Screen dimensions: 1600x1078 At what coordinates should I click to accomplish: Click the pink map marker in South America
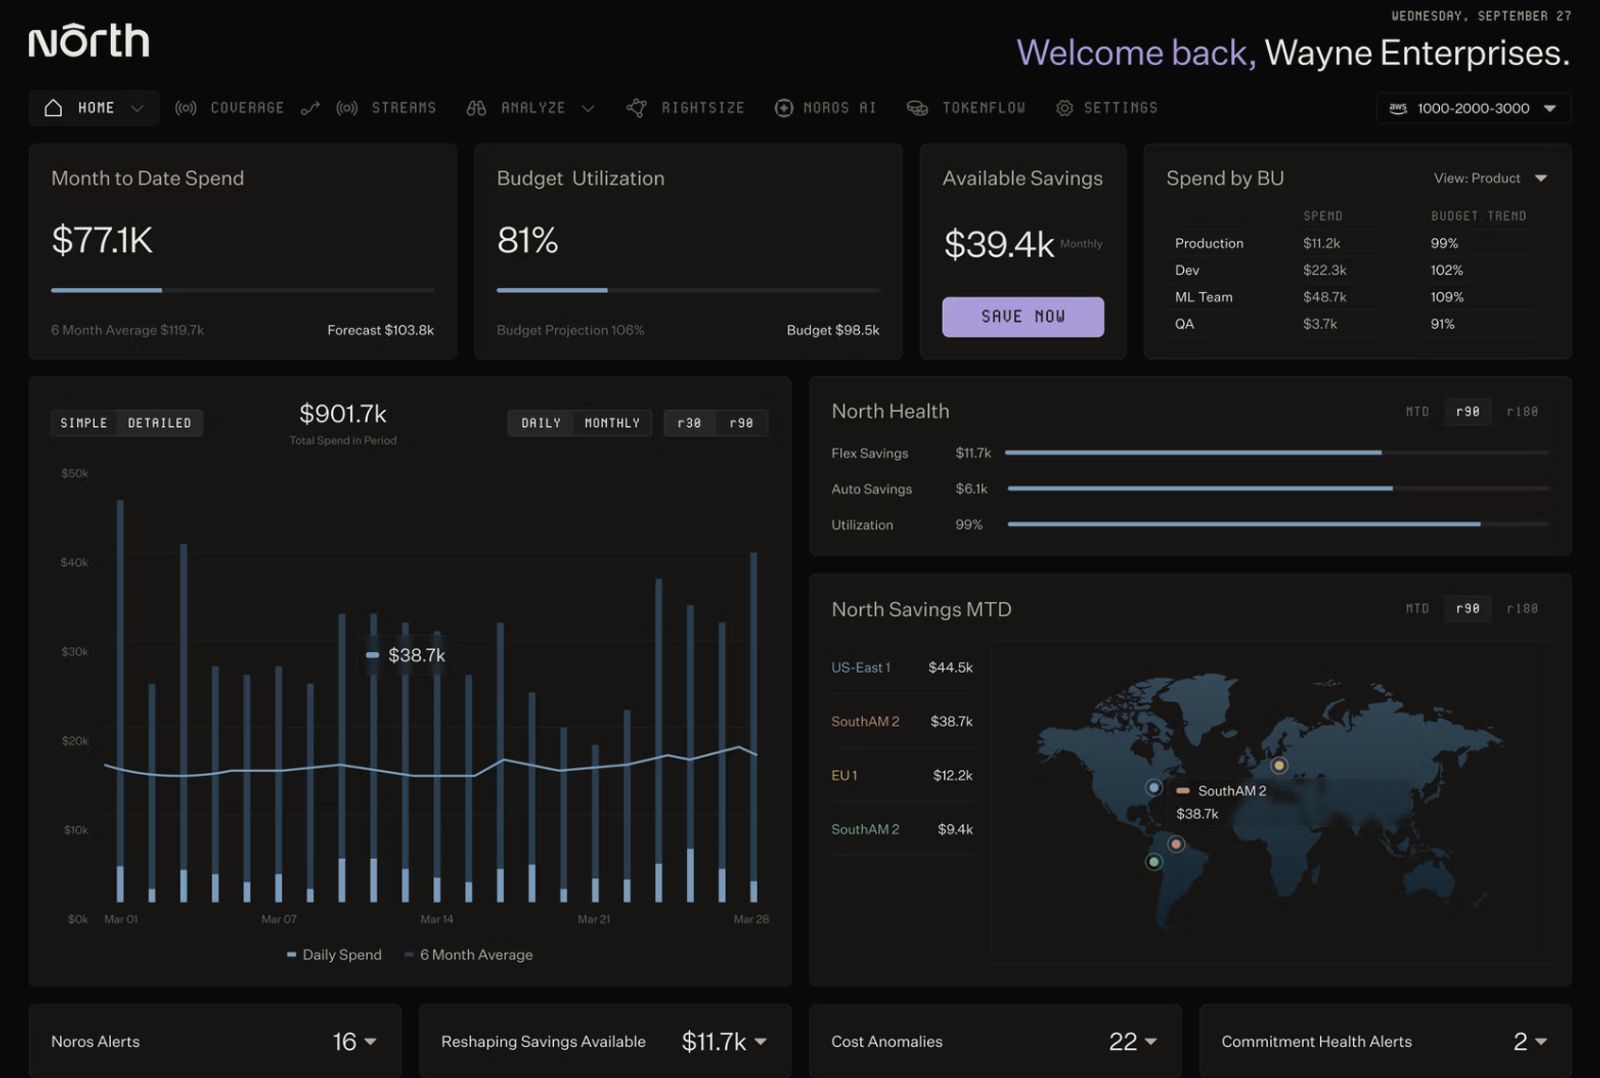pyautogui.click(x=1177, y=845)
